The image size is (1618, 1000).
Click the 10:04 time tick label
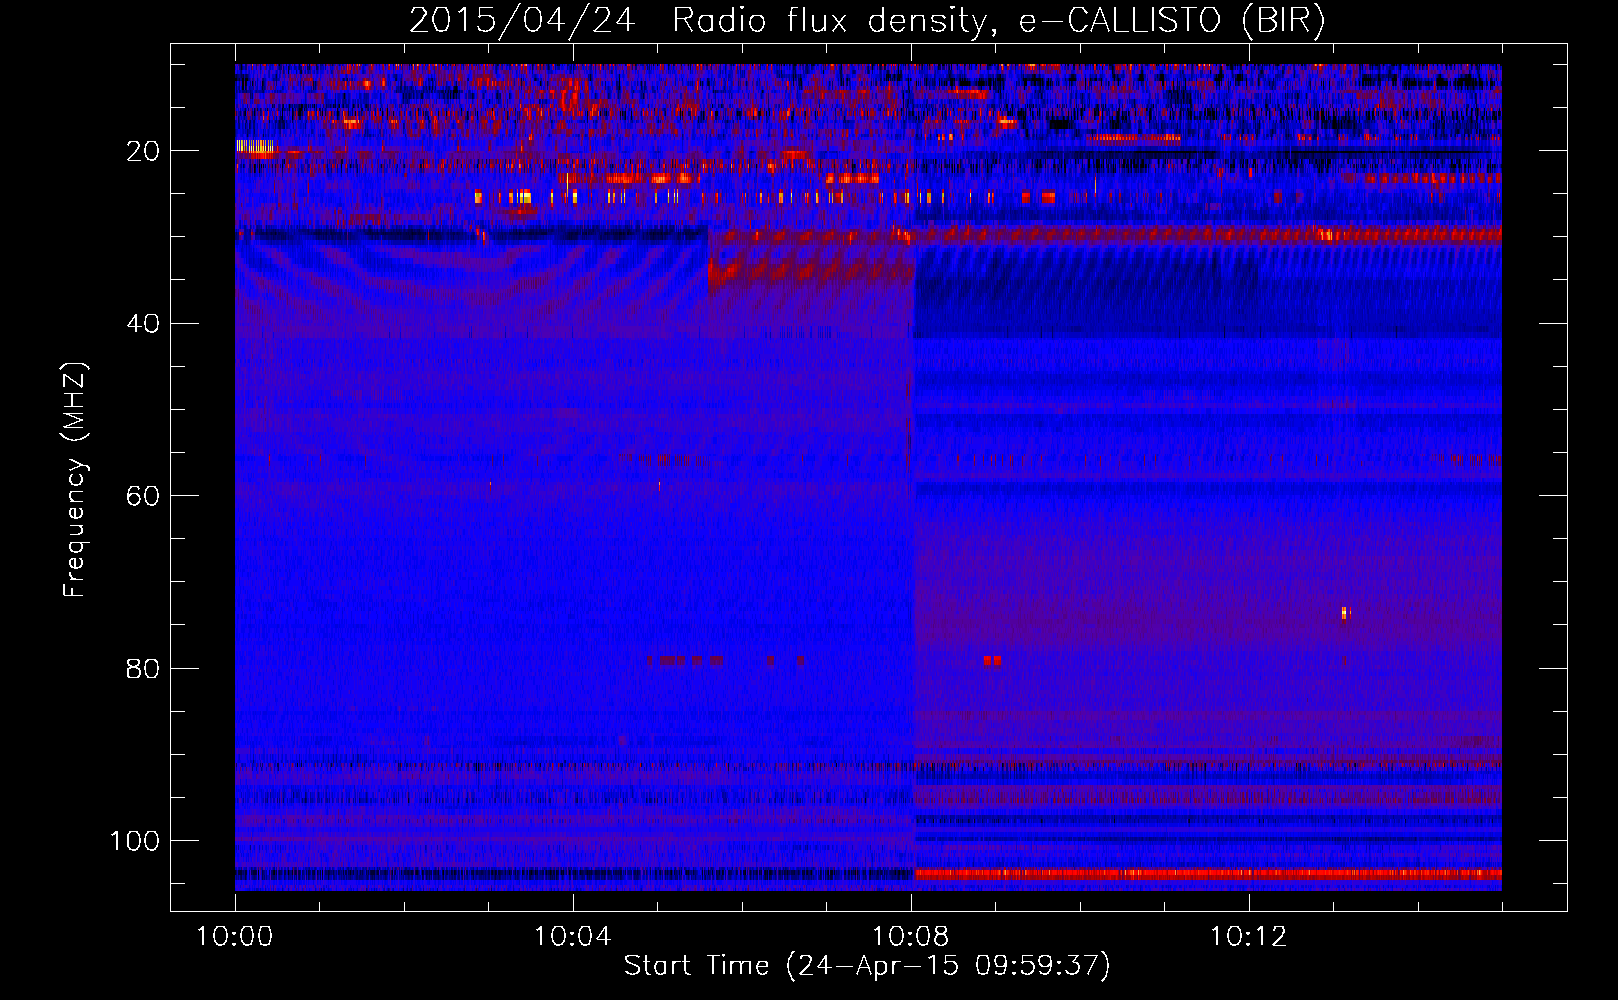(x=572, y=937)
